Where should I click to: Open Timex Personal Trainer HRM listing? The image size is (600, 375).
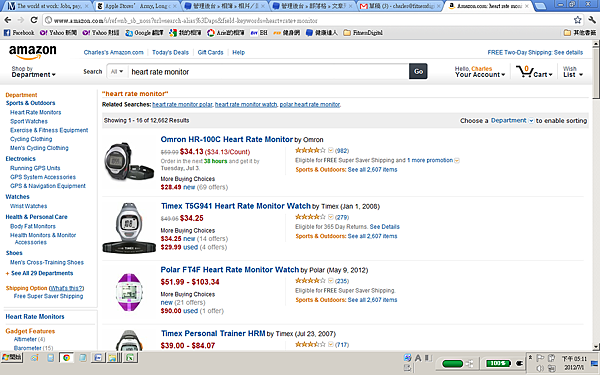(213, 333)
